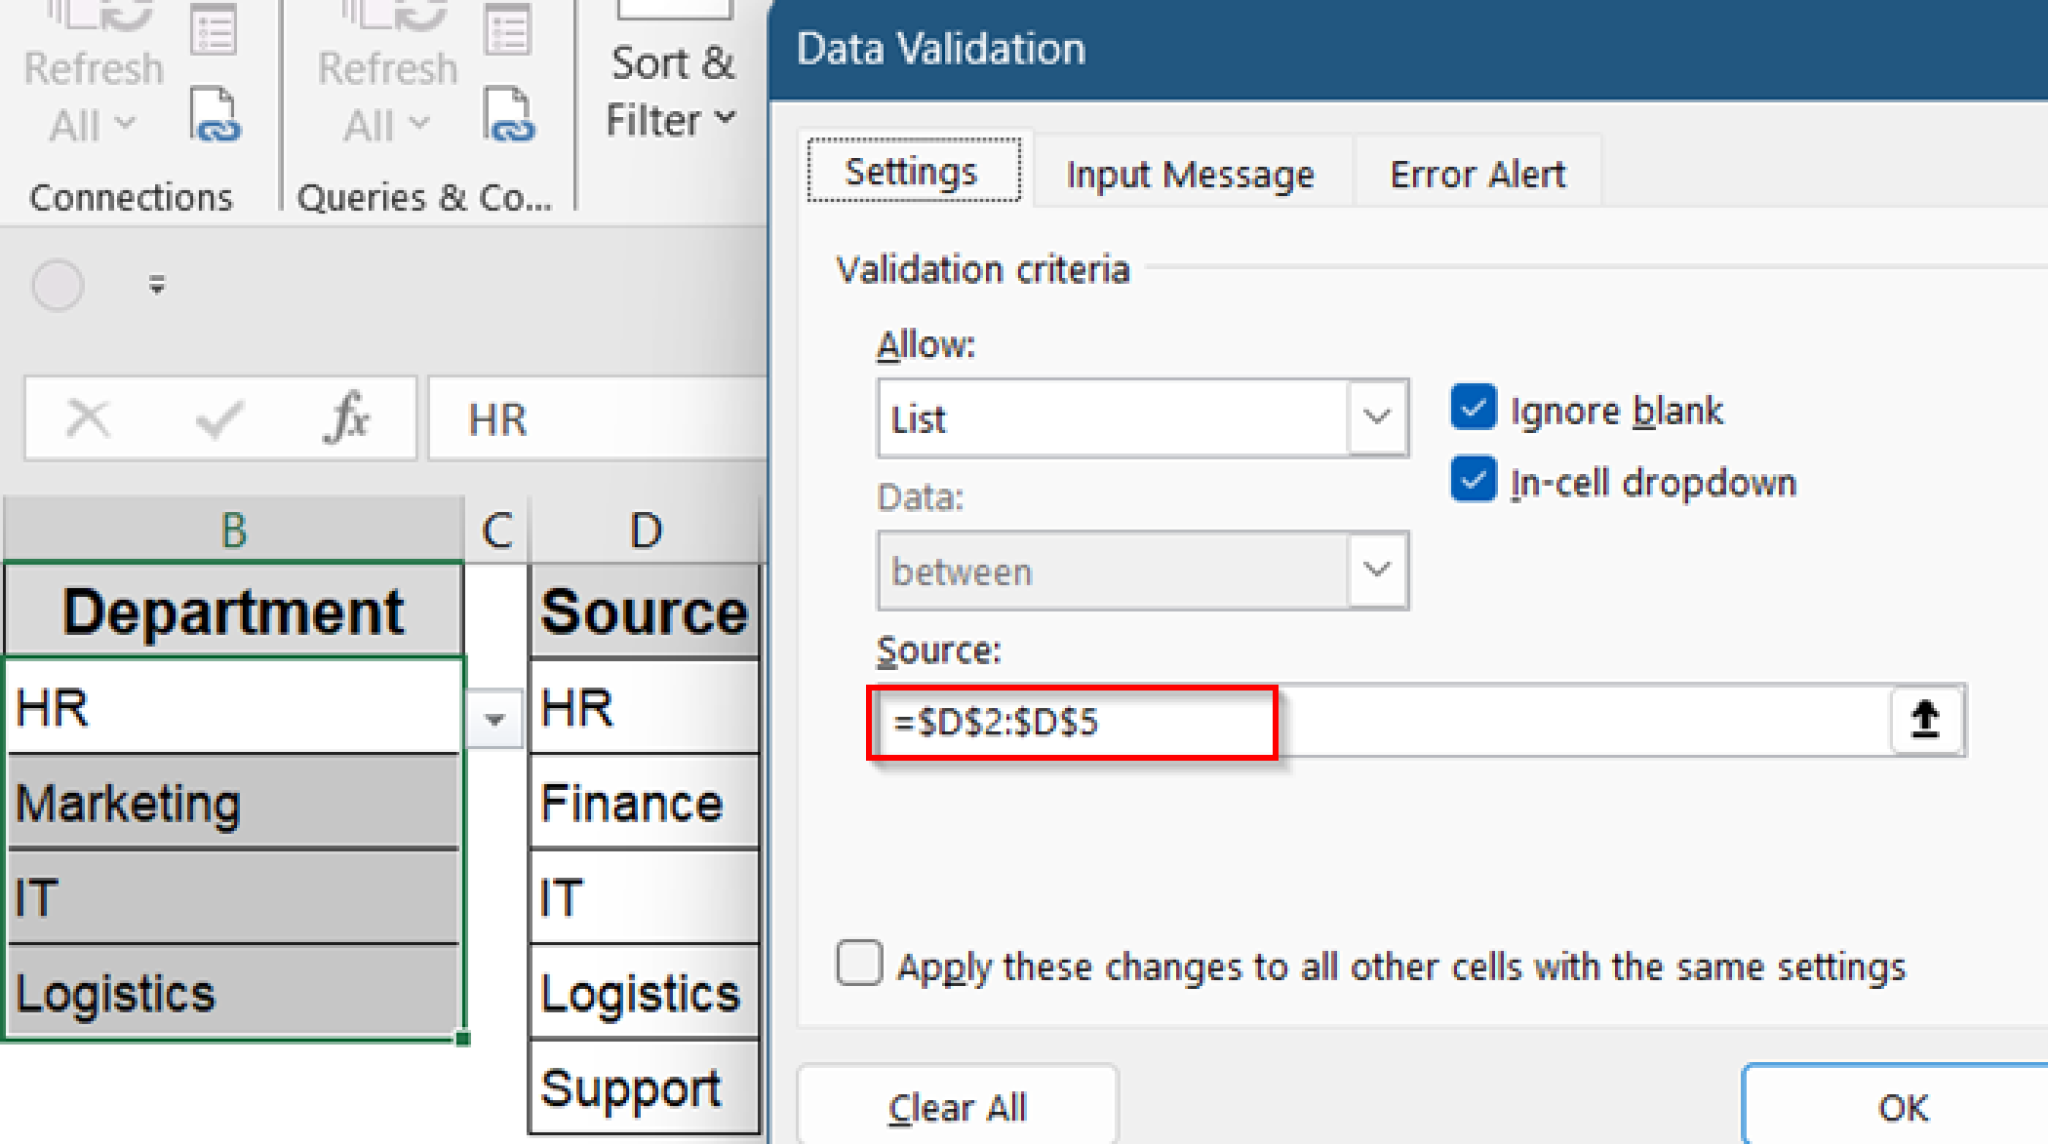Open the Data dropdown showing between

1377,570
